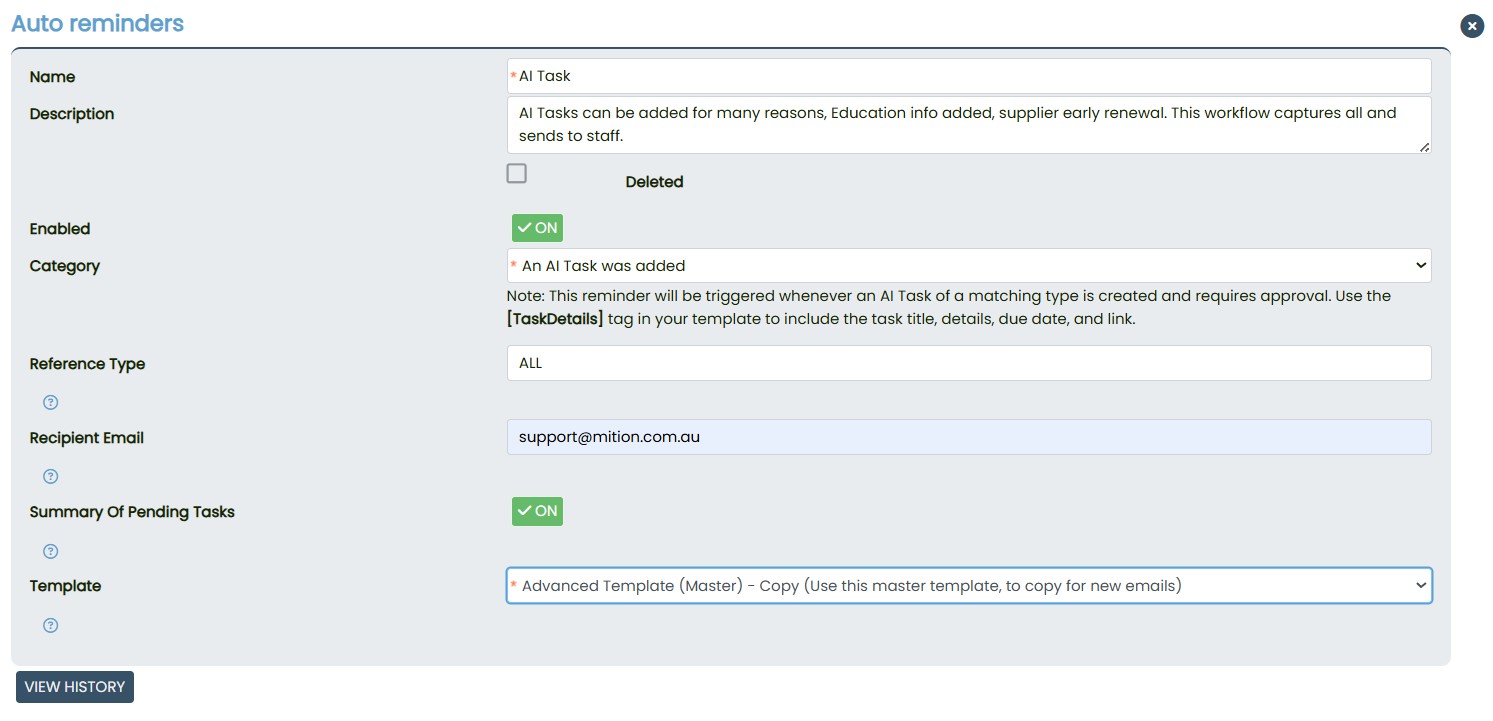Tick the Deleted checkbox
1493x721 pixels.
[x=516, y=174]
